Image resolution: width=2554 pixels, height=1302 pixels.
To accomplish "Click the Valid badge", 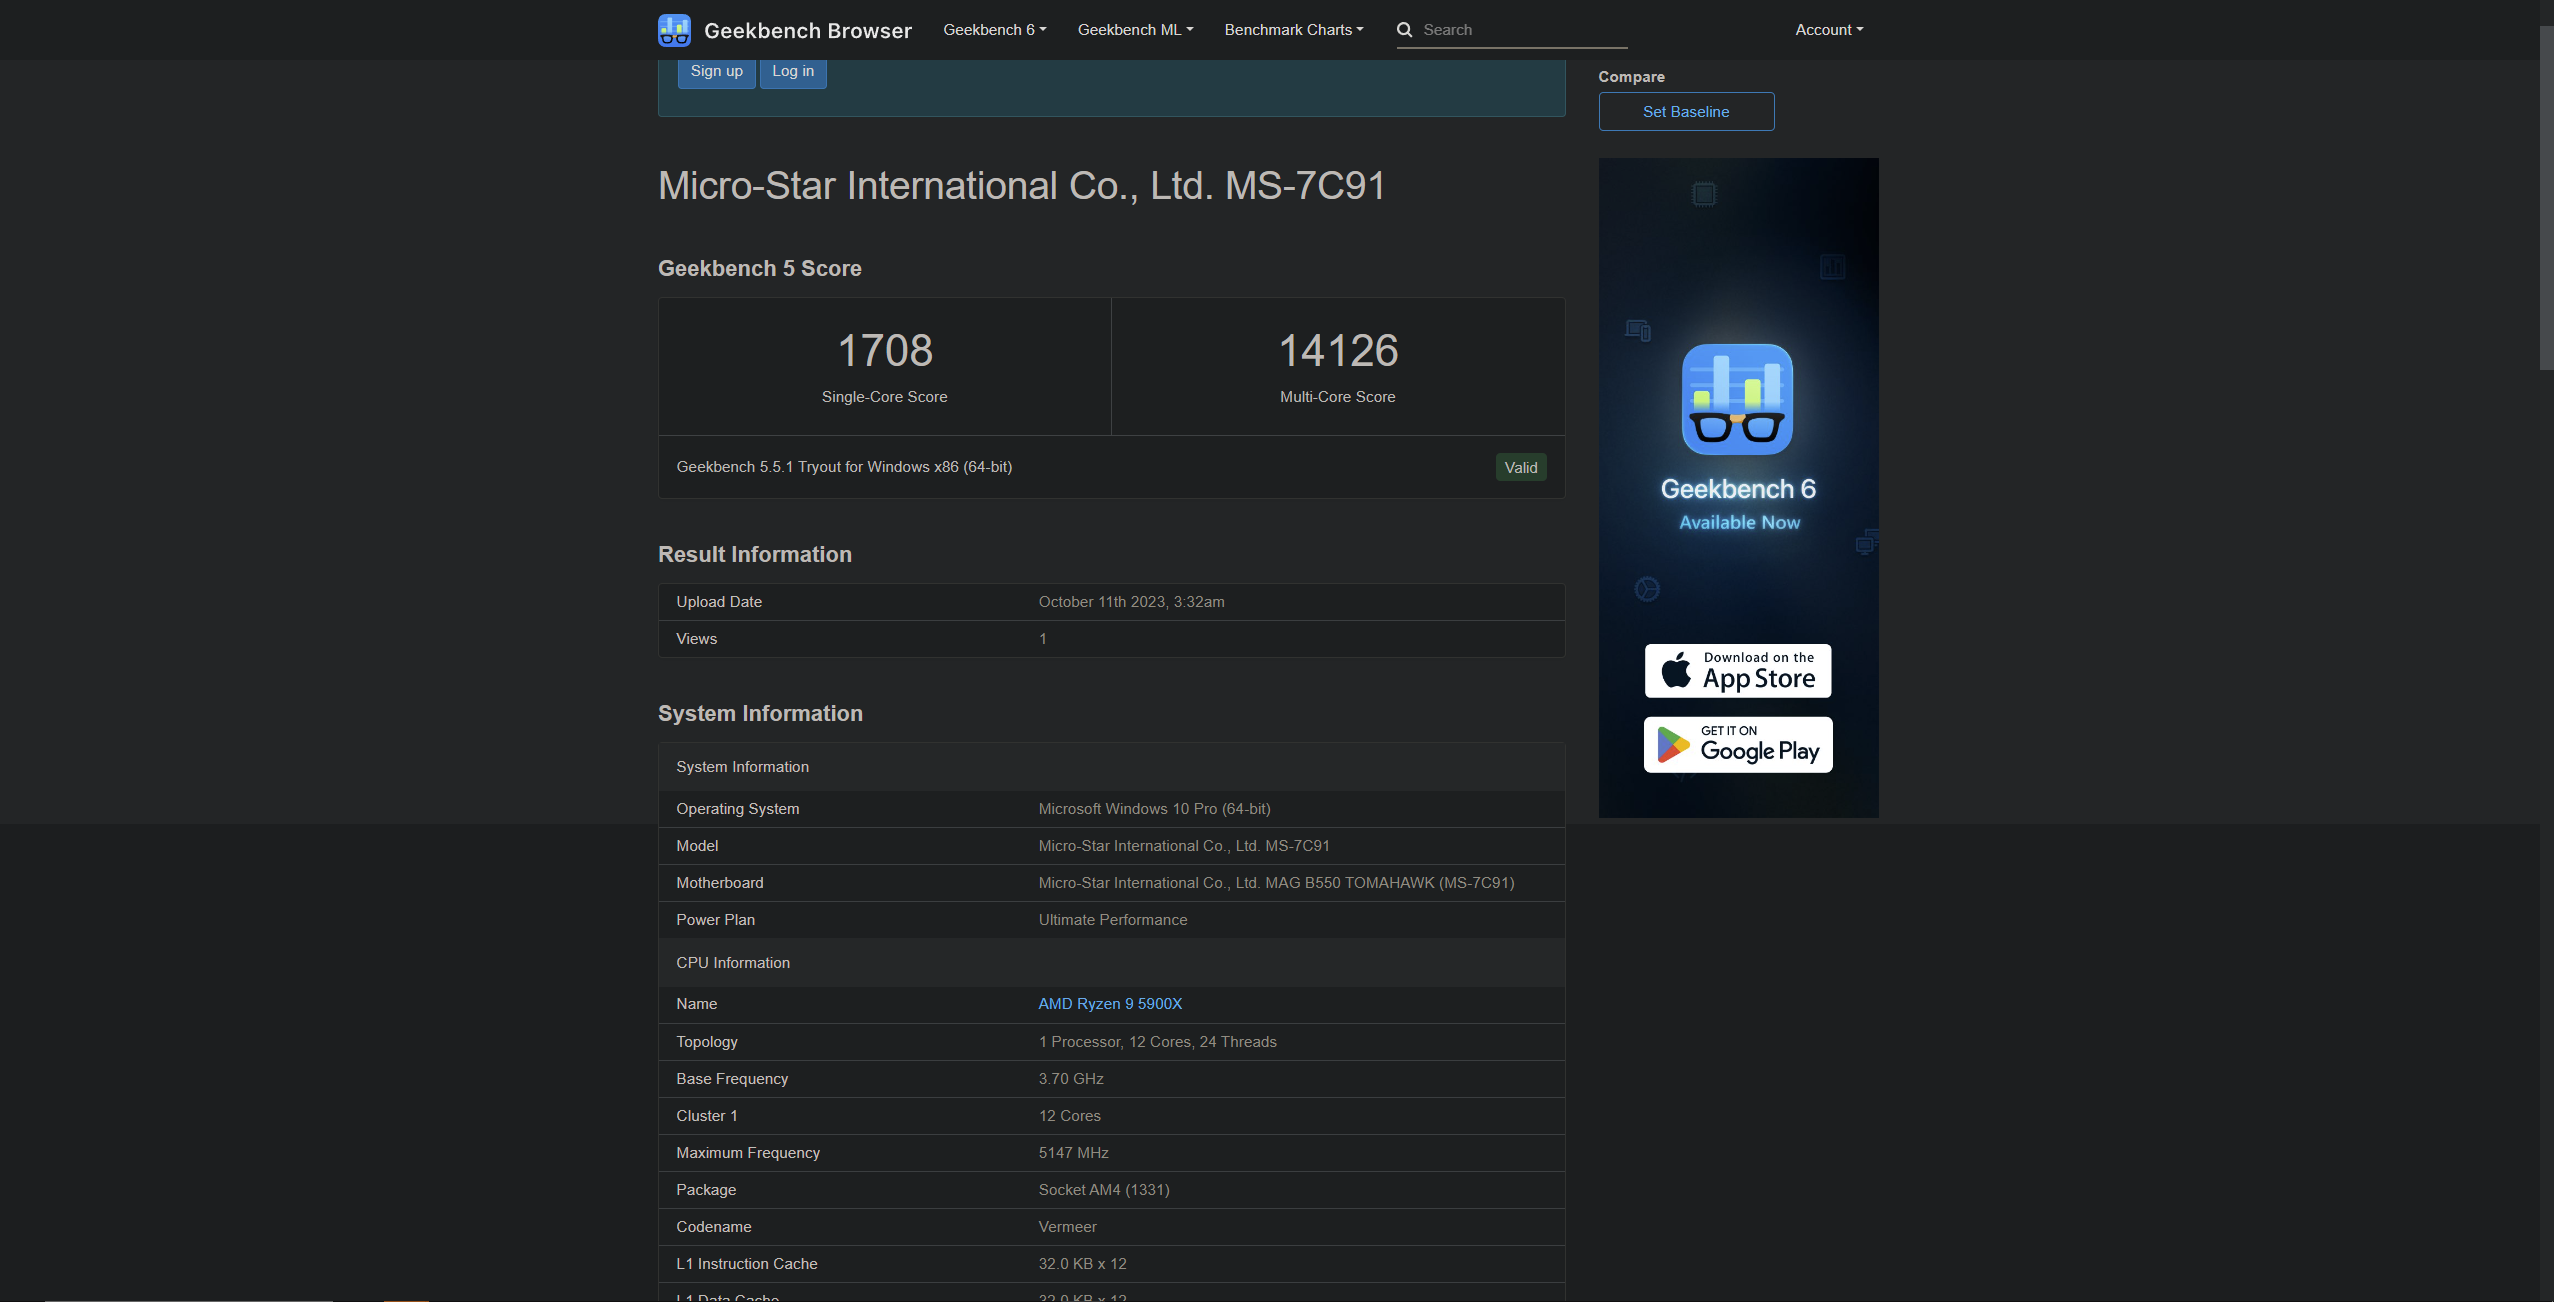I will pyautogui.click(x=1521, y=468).
